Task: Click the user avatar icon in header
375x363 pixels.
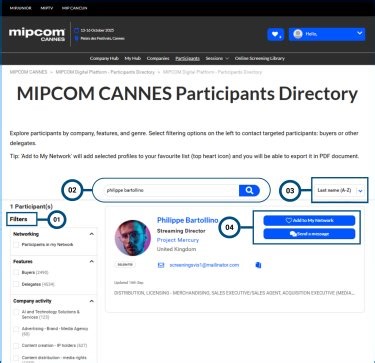Action: coord(298,34)
